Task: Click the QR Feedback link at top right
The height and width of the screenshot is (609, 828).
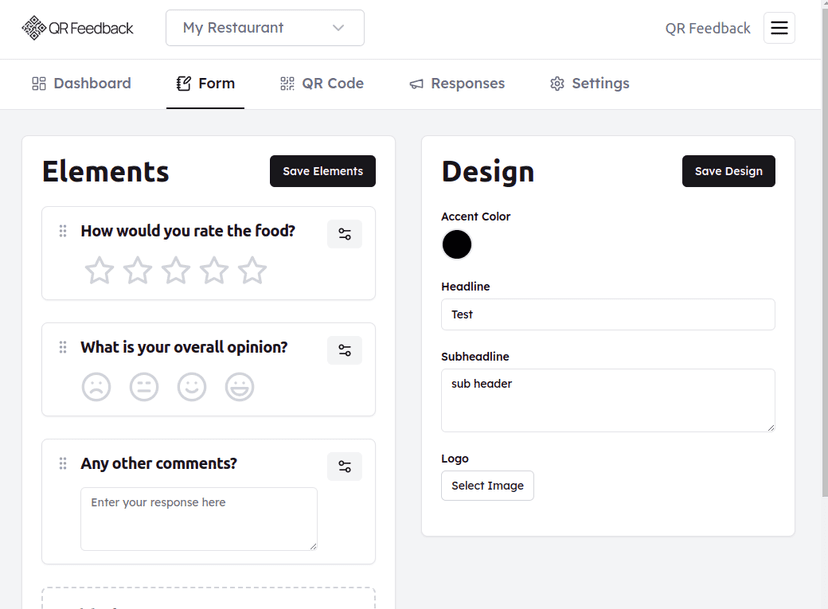Action: pyautogui.click(x=707, y=28)
